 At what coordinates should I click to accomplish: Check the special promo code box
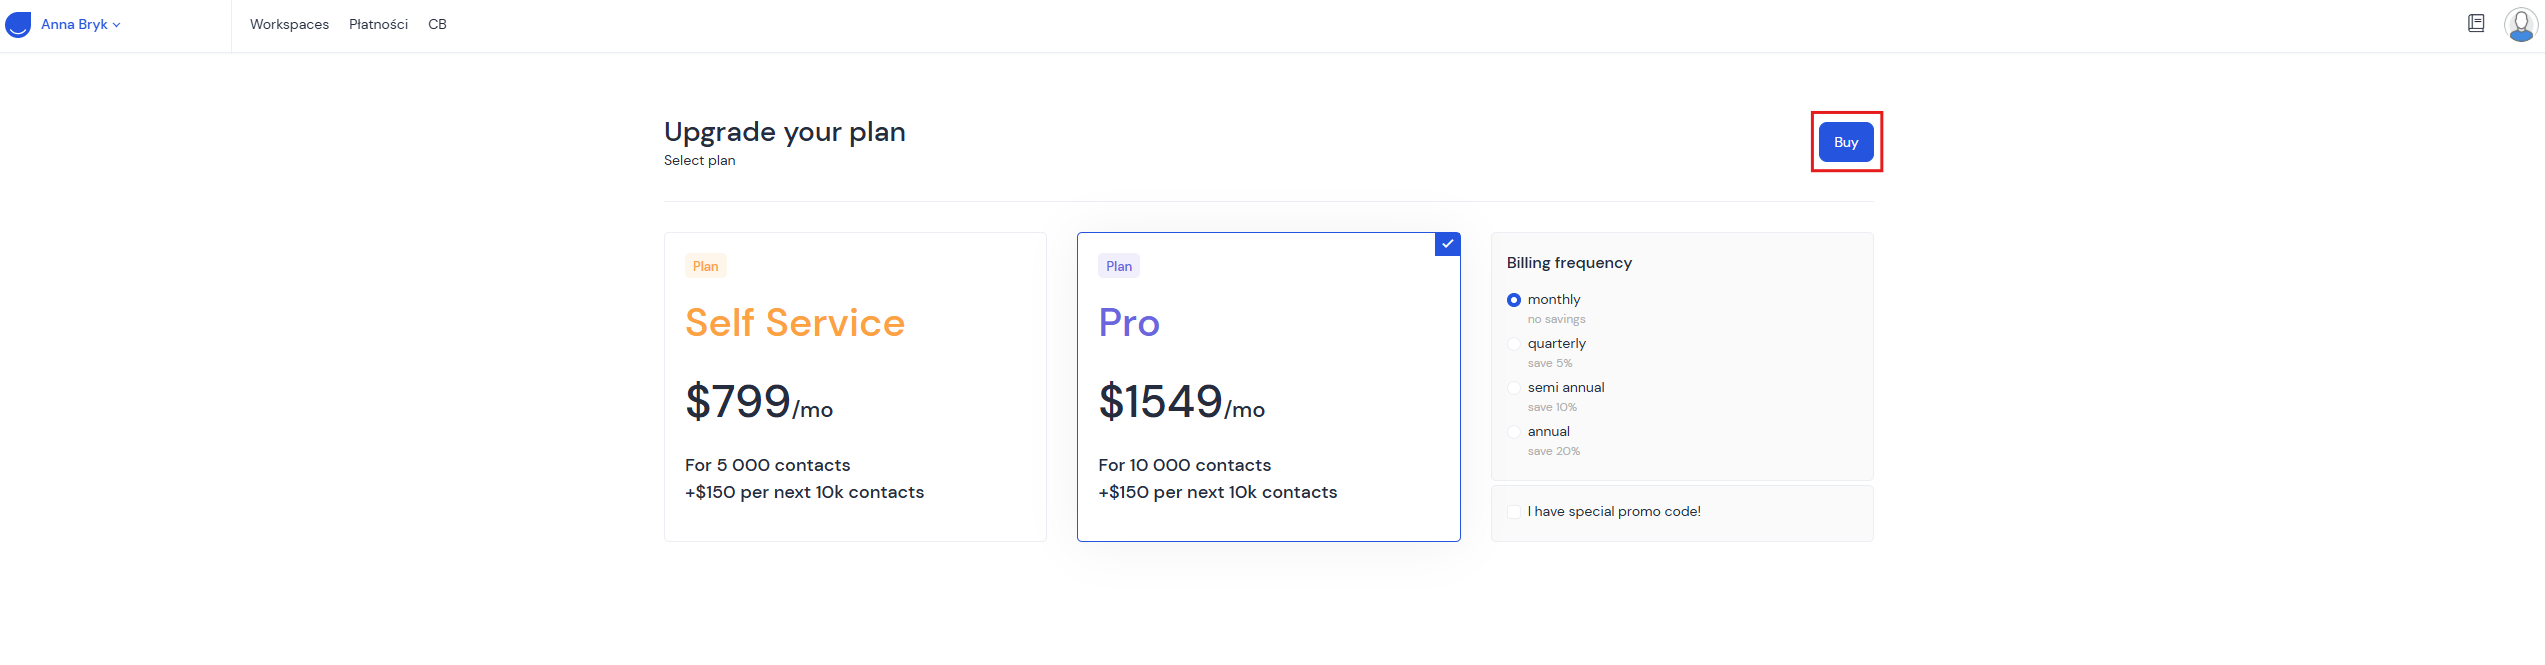[1514, 512]
